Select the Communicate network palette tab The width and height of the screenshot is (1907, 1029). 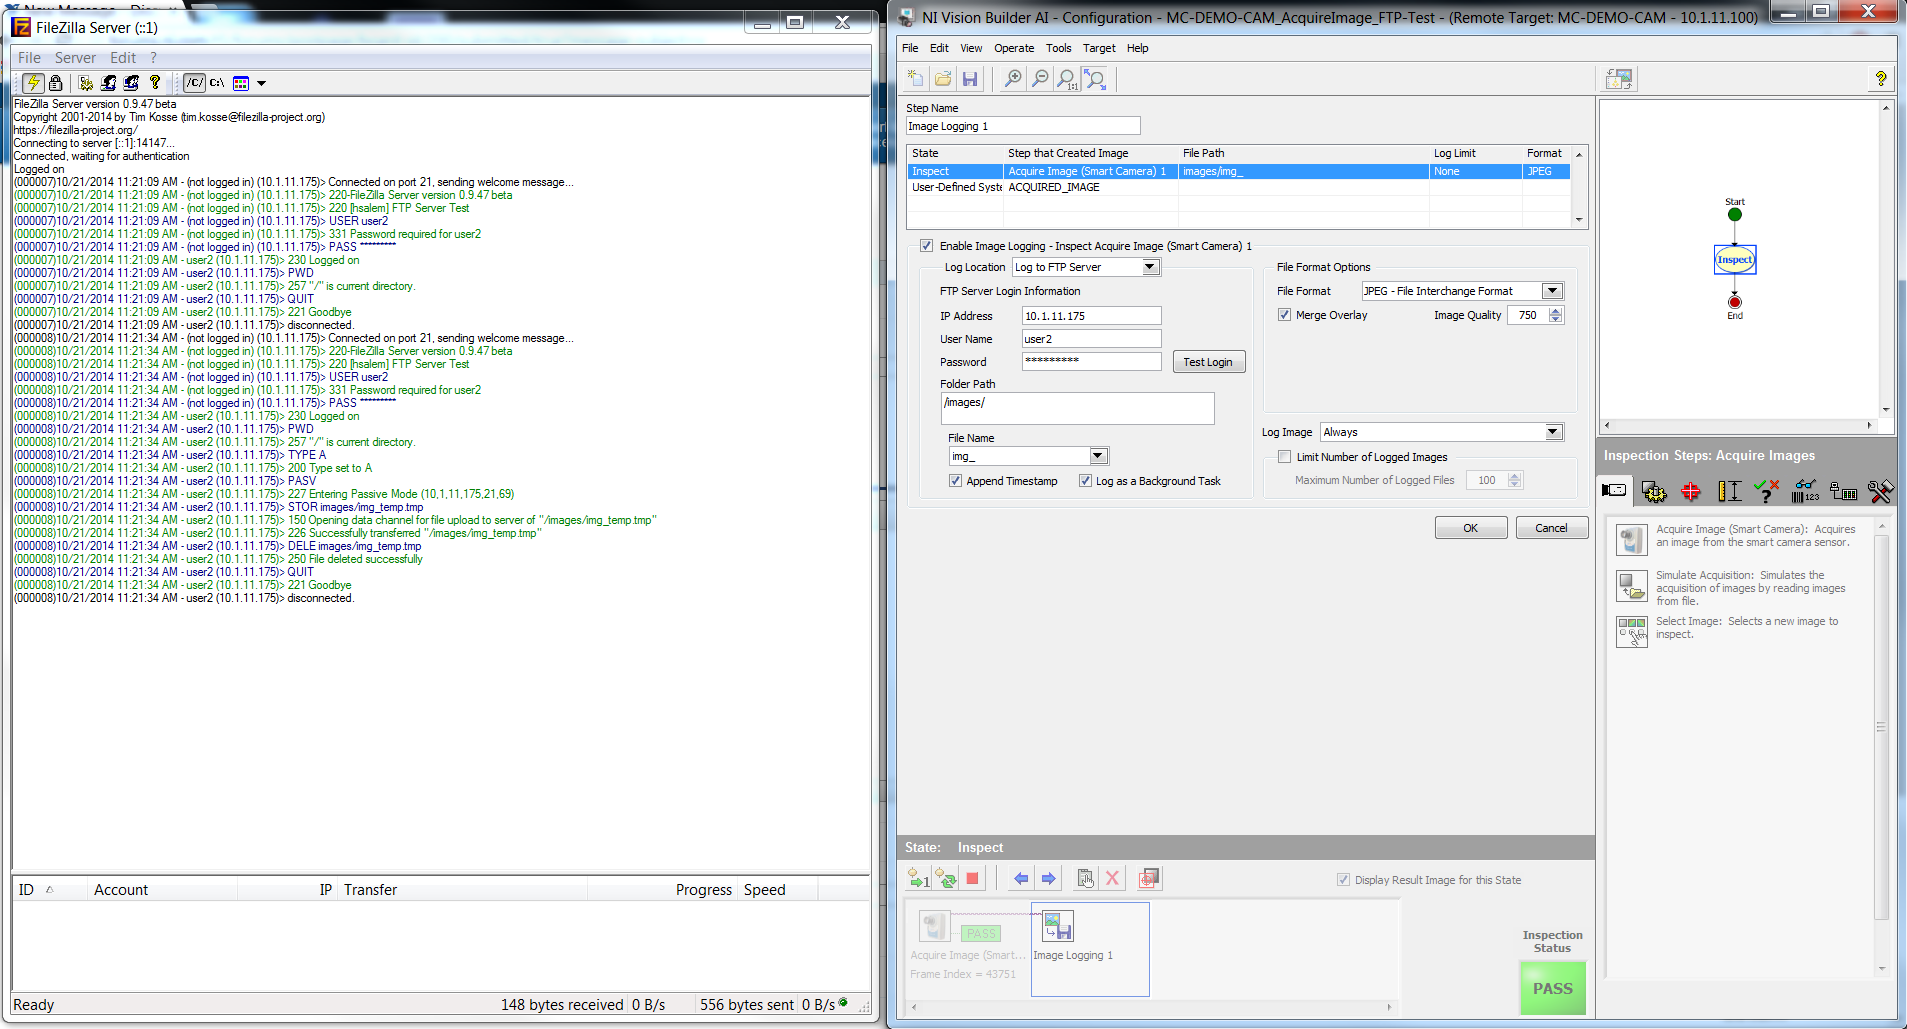1843,491
